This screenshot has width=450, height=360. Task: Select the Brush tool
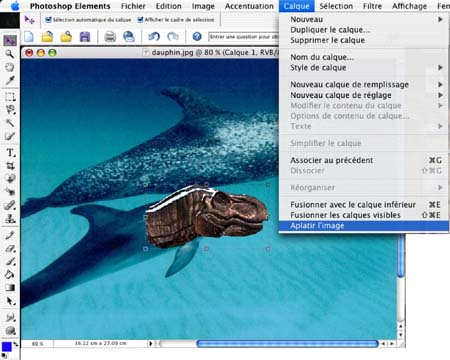click(x=10, y=261)
